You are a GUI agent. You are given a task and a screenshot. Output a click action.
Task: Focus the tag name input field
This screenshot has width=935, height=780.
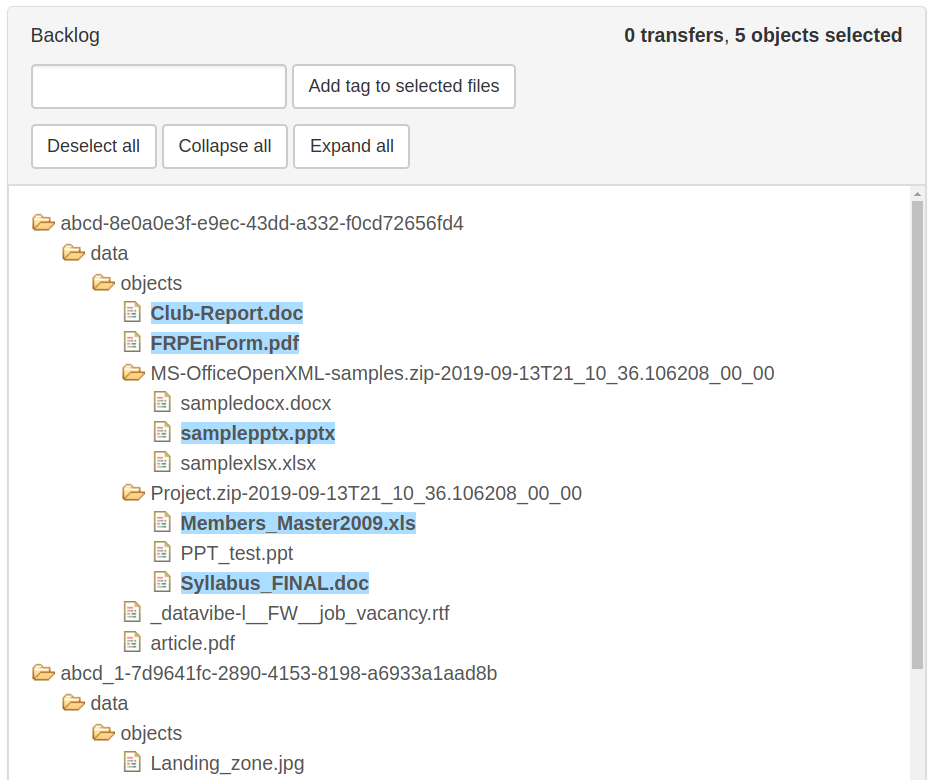coord(159,87)
